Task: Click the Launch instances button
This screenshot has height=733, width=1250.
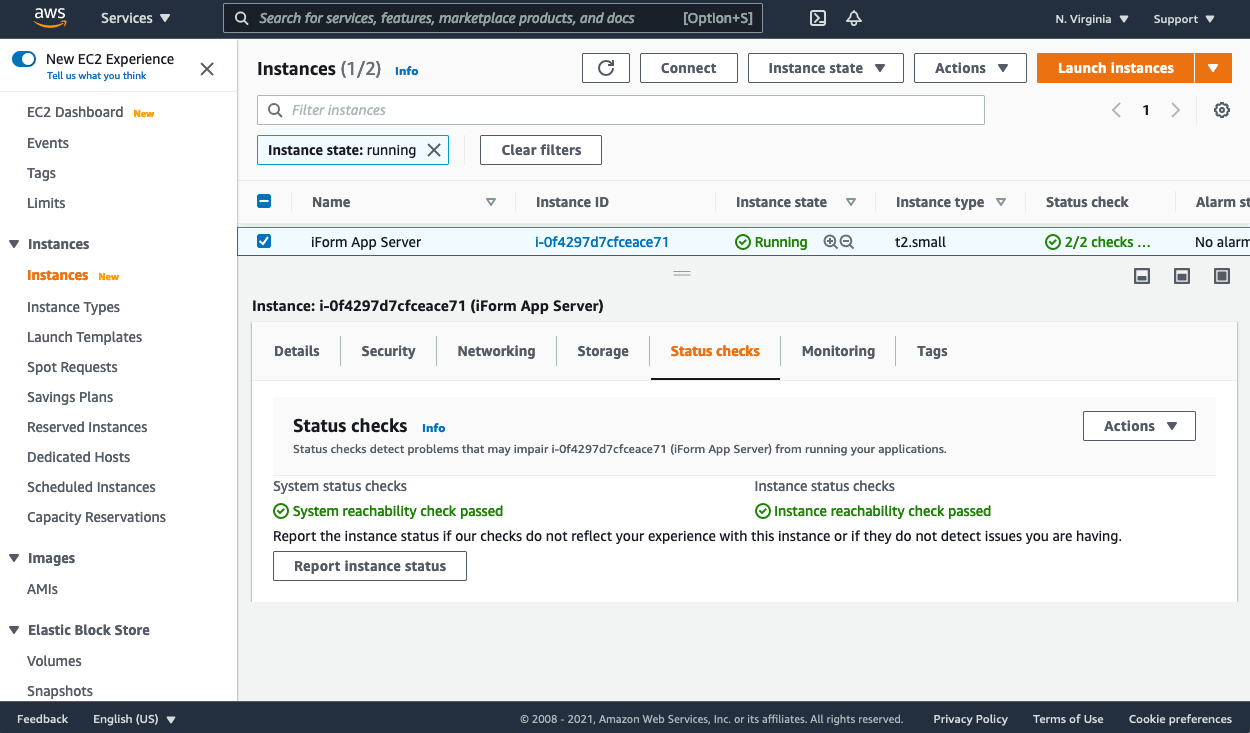Action: 1116,68
